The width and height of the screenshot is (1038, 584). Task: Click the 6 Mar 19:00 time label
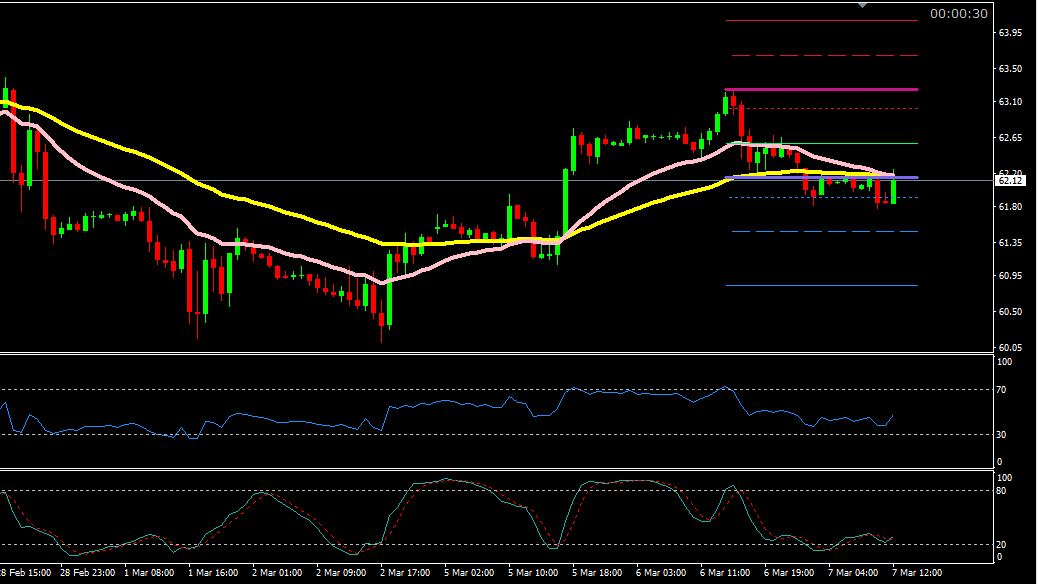[789, 573]
